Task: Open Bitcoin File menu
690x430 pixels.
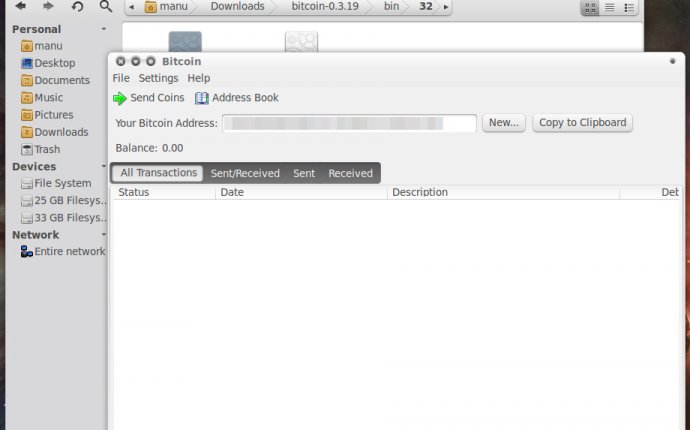Action: pyautogui.click(x=121, y=78)
